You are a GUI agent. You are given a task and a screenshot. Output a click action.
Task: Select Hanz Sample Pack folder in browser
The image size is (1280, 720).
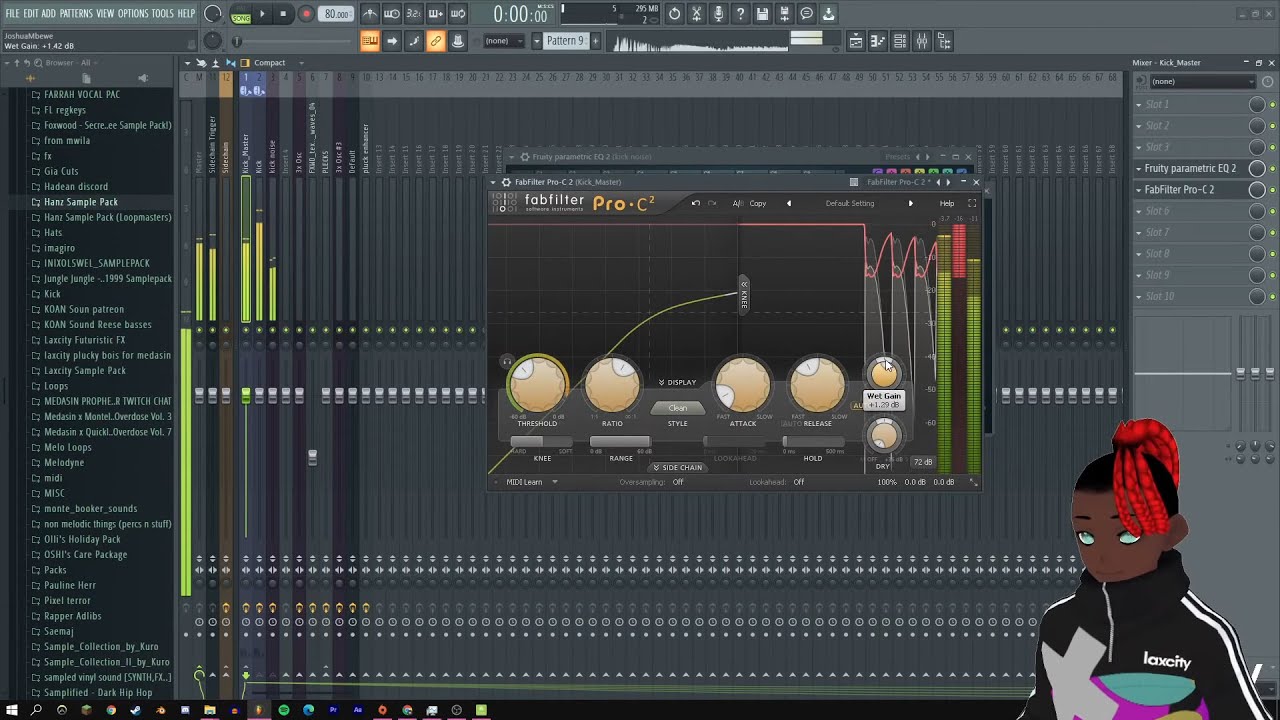tap(81, 202)
